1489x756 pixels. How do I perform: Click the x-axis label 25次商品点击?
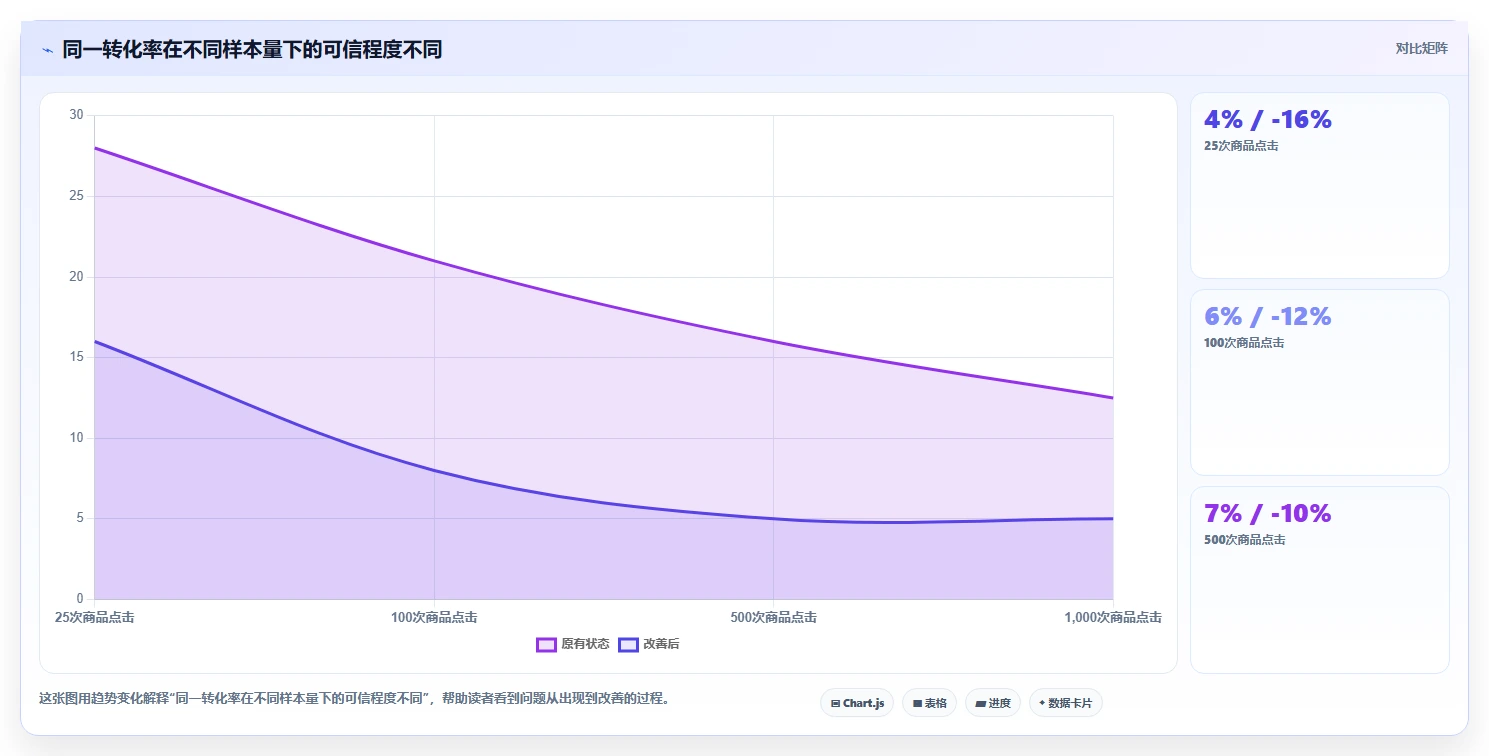click(x=95, y=618)
